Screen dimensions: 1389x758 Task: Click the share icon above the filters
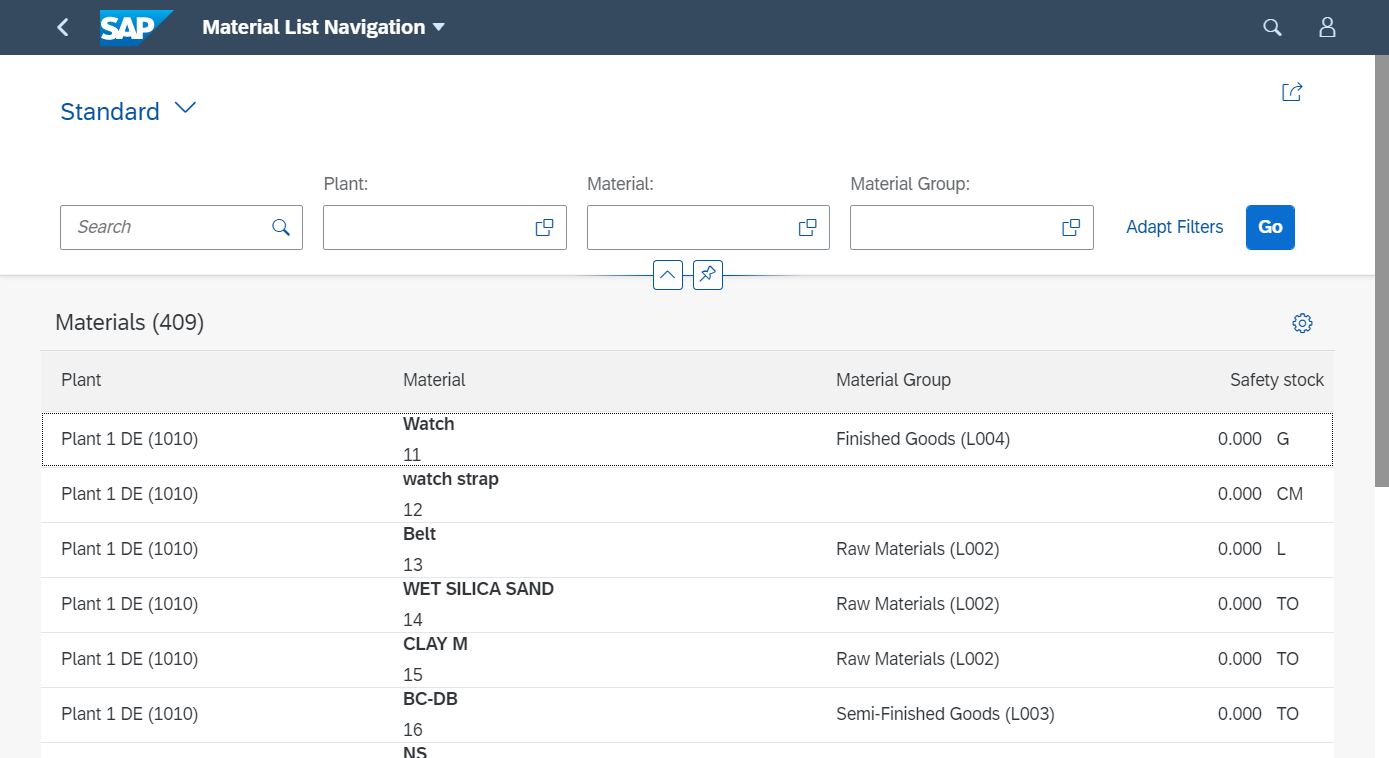pos(1291,91)
